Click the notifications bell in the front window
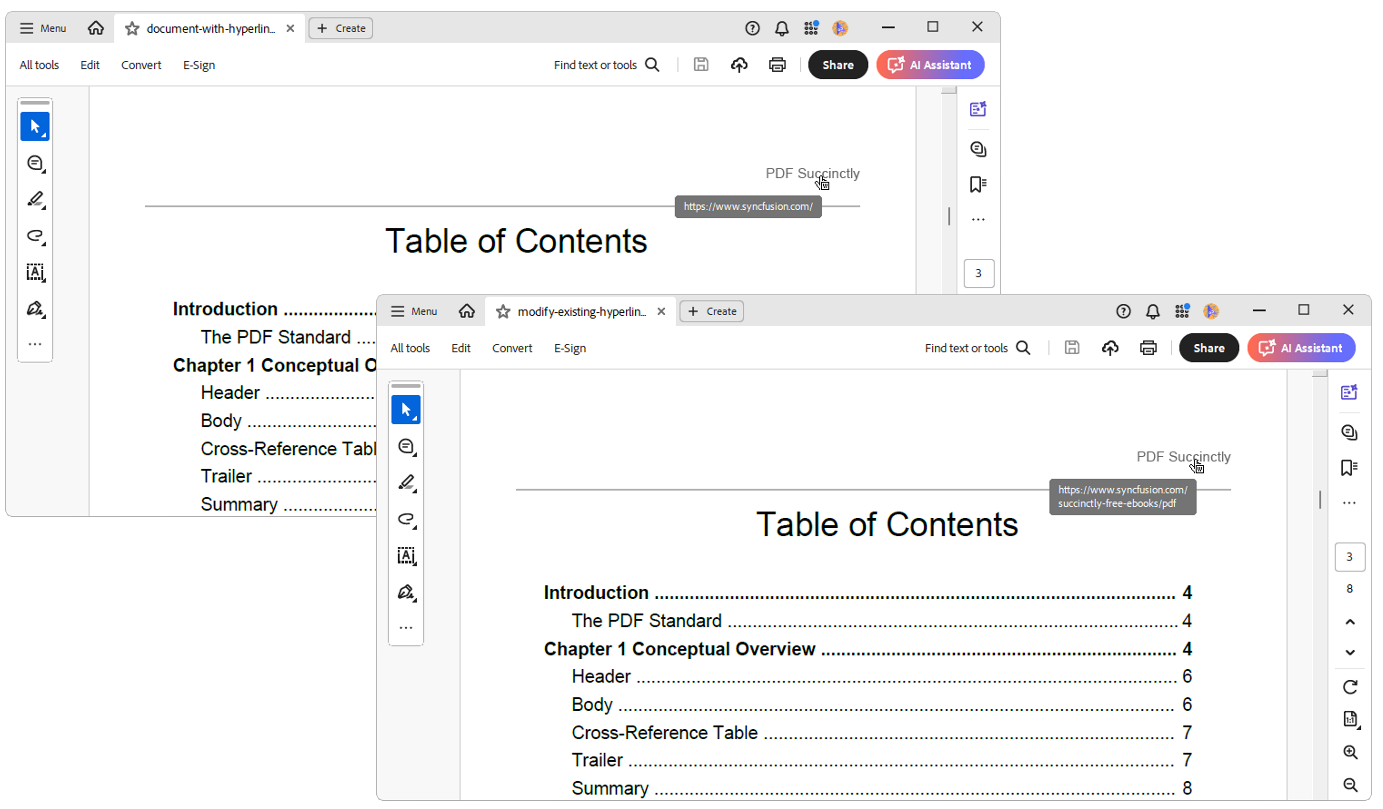This screenshot has height=809, width=1383. tap(1153, 311)
